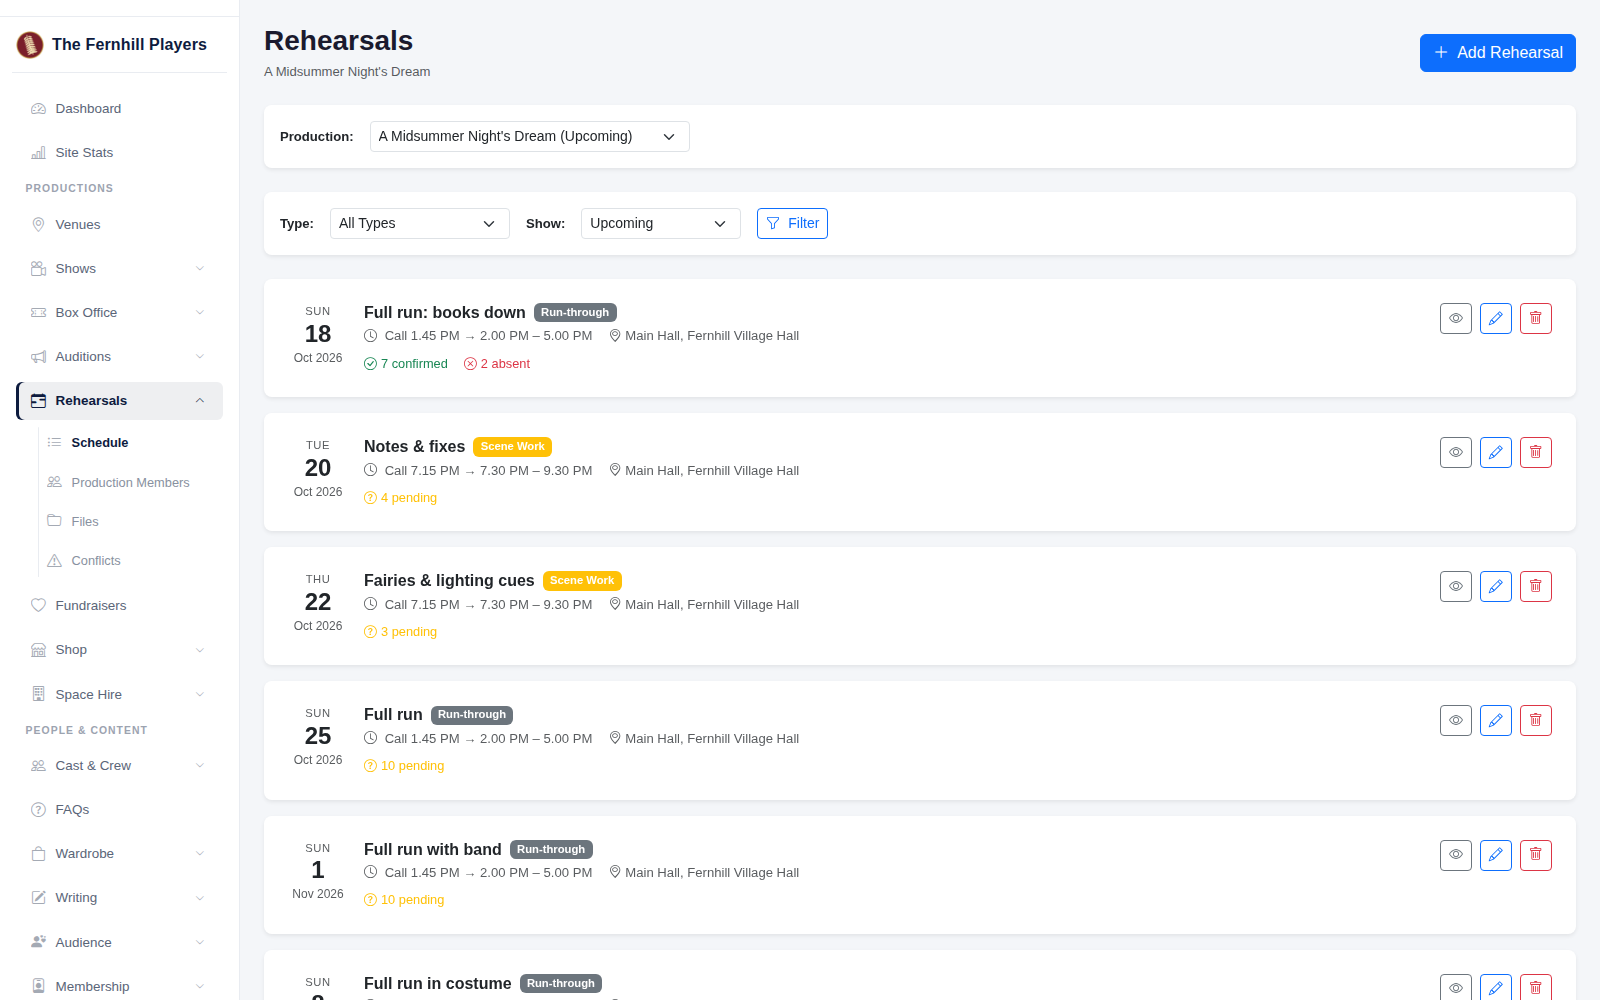1600x1000 pixels.
Task: Delete the 'Full run with band' rehearsal
Action: (x=1536, y=855)
